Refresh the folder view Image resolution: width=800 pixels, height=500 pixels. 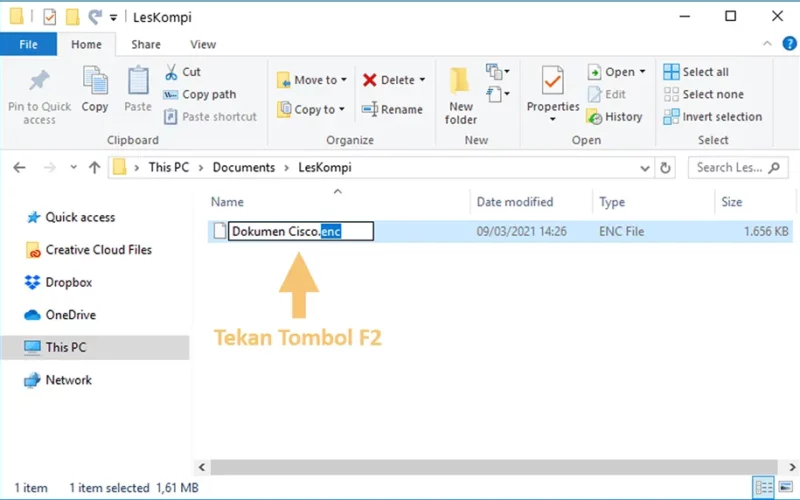(x=665, y=168)
